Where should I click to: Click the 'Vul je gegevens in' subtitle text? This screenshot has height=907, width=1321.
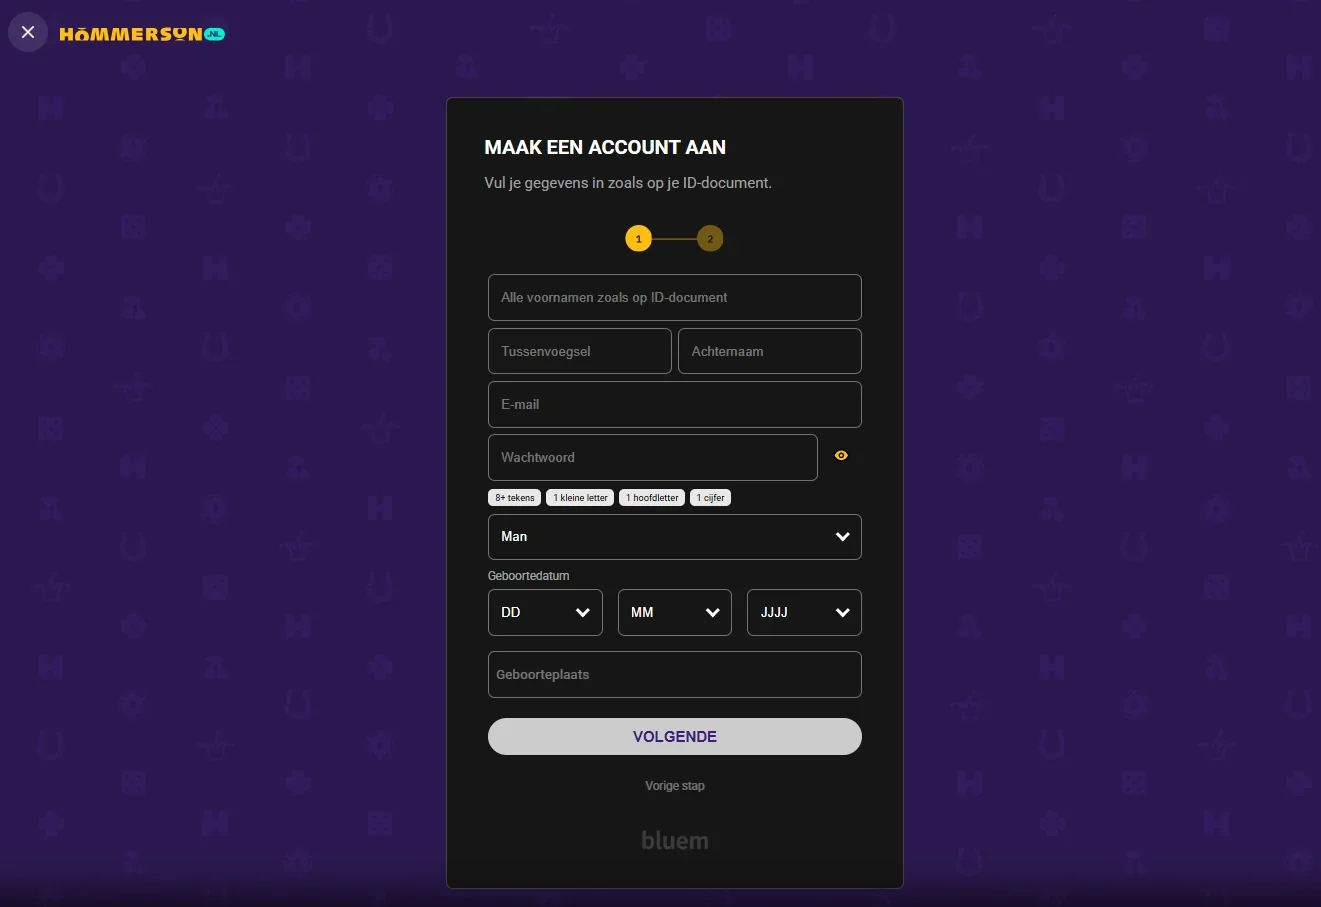click(x=628, y=183)
